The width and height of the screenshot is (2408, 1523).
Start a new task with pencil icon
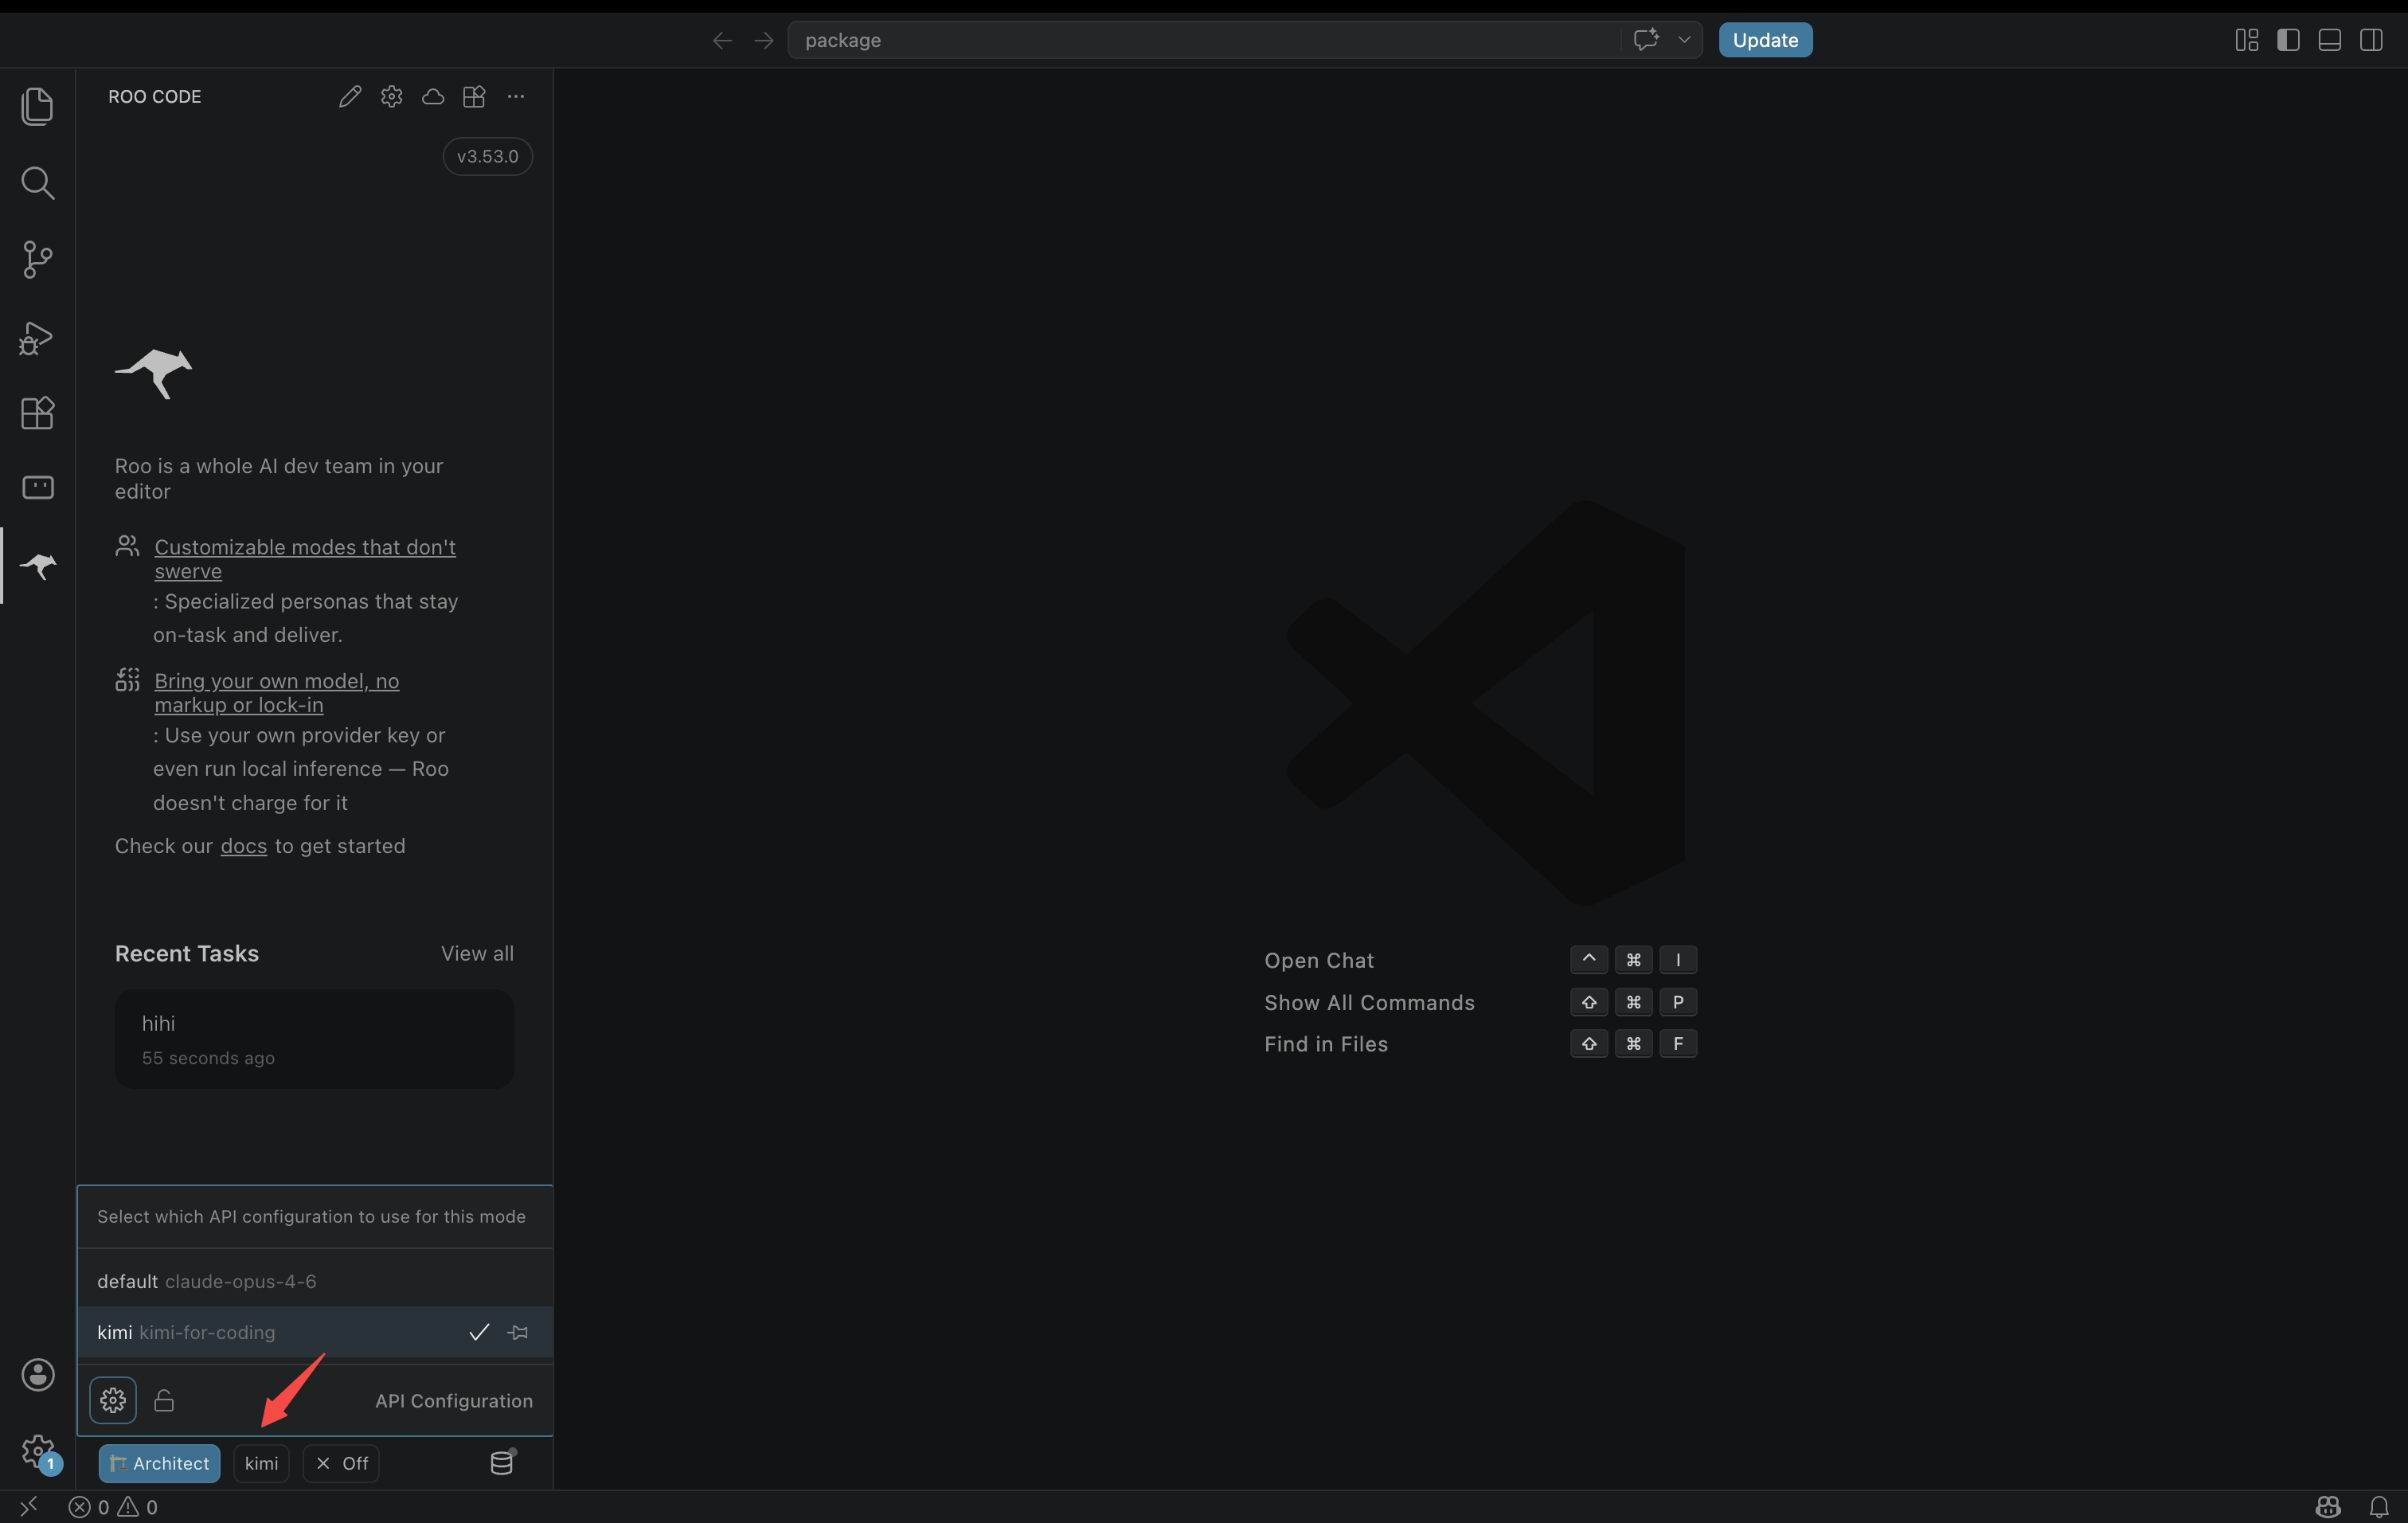[x=350, y=97]
